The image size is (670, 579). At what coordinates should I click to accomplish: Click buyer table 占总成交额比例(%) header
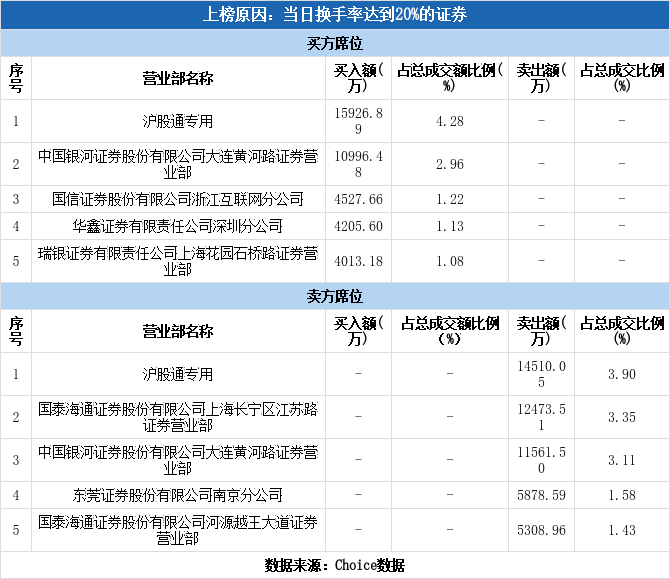click(x=450, y=78)
